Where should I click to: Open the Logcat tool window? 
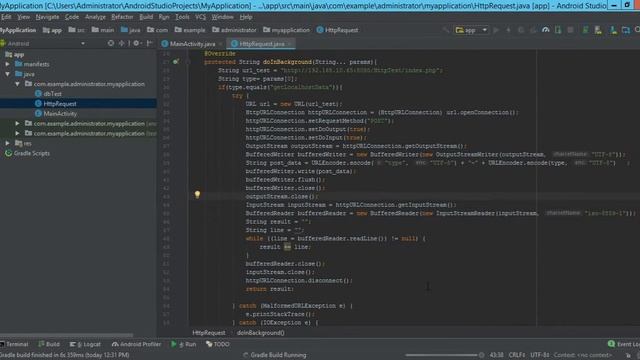[x=85, y=344]
